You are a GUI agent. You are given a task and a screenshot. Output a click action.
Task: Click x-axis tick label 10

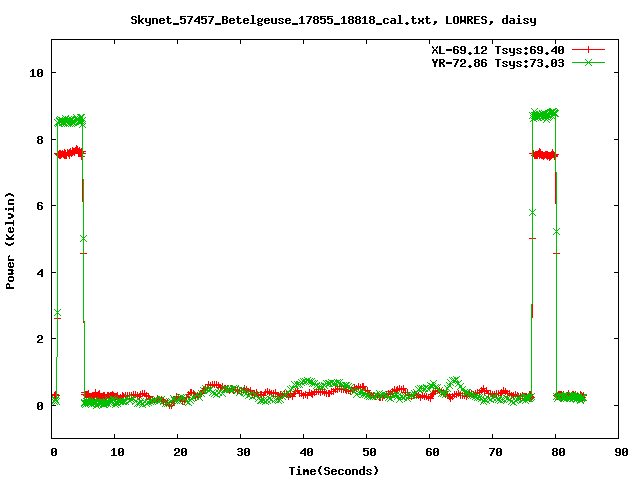117,452
